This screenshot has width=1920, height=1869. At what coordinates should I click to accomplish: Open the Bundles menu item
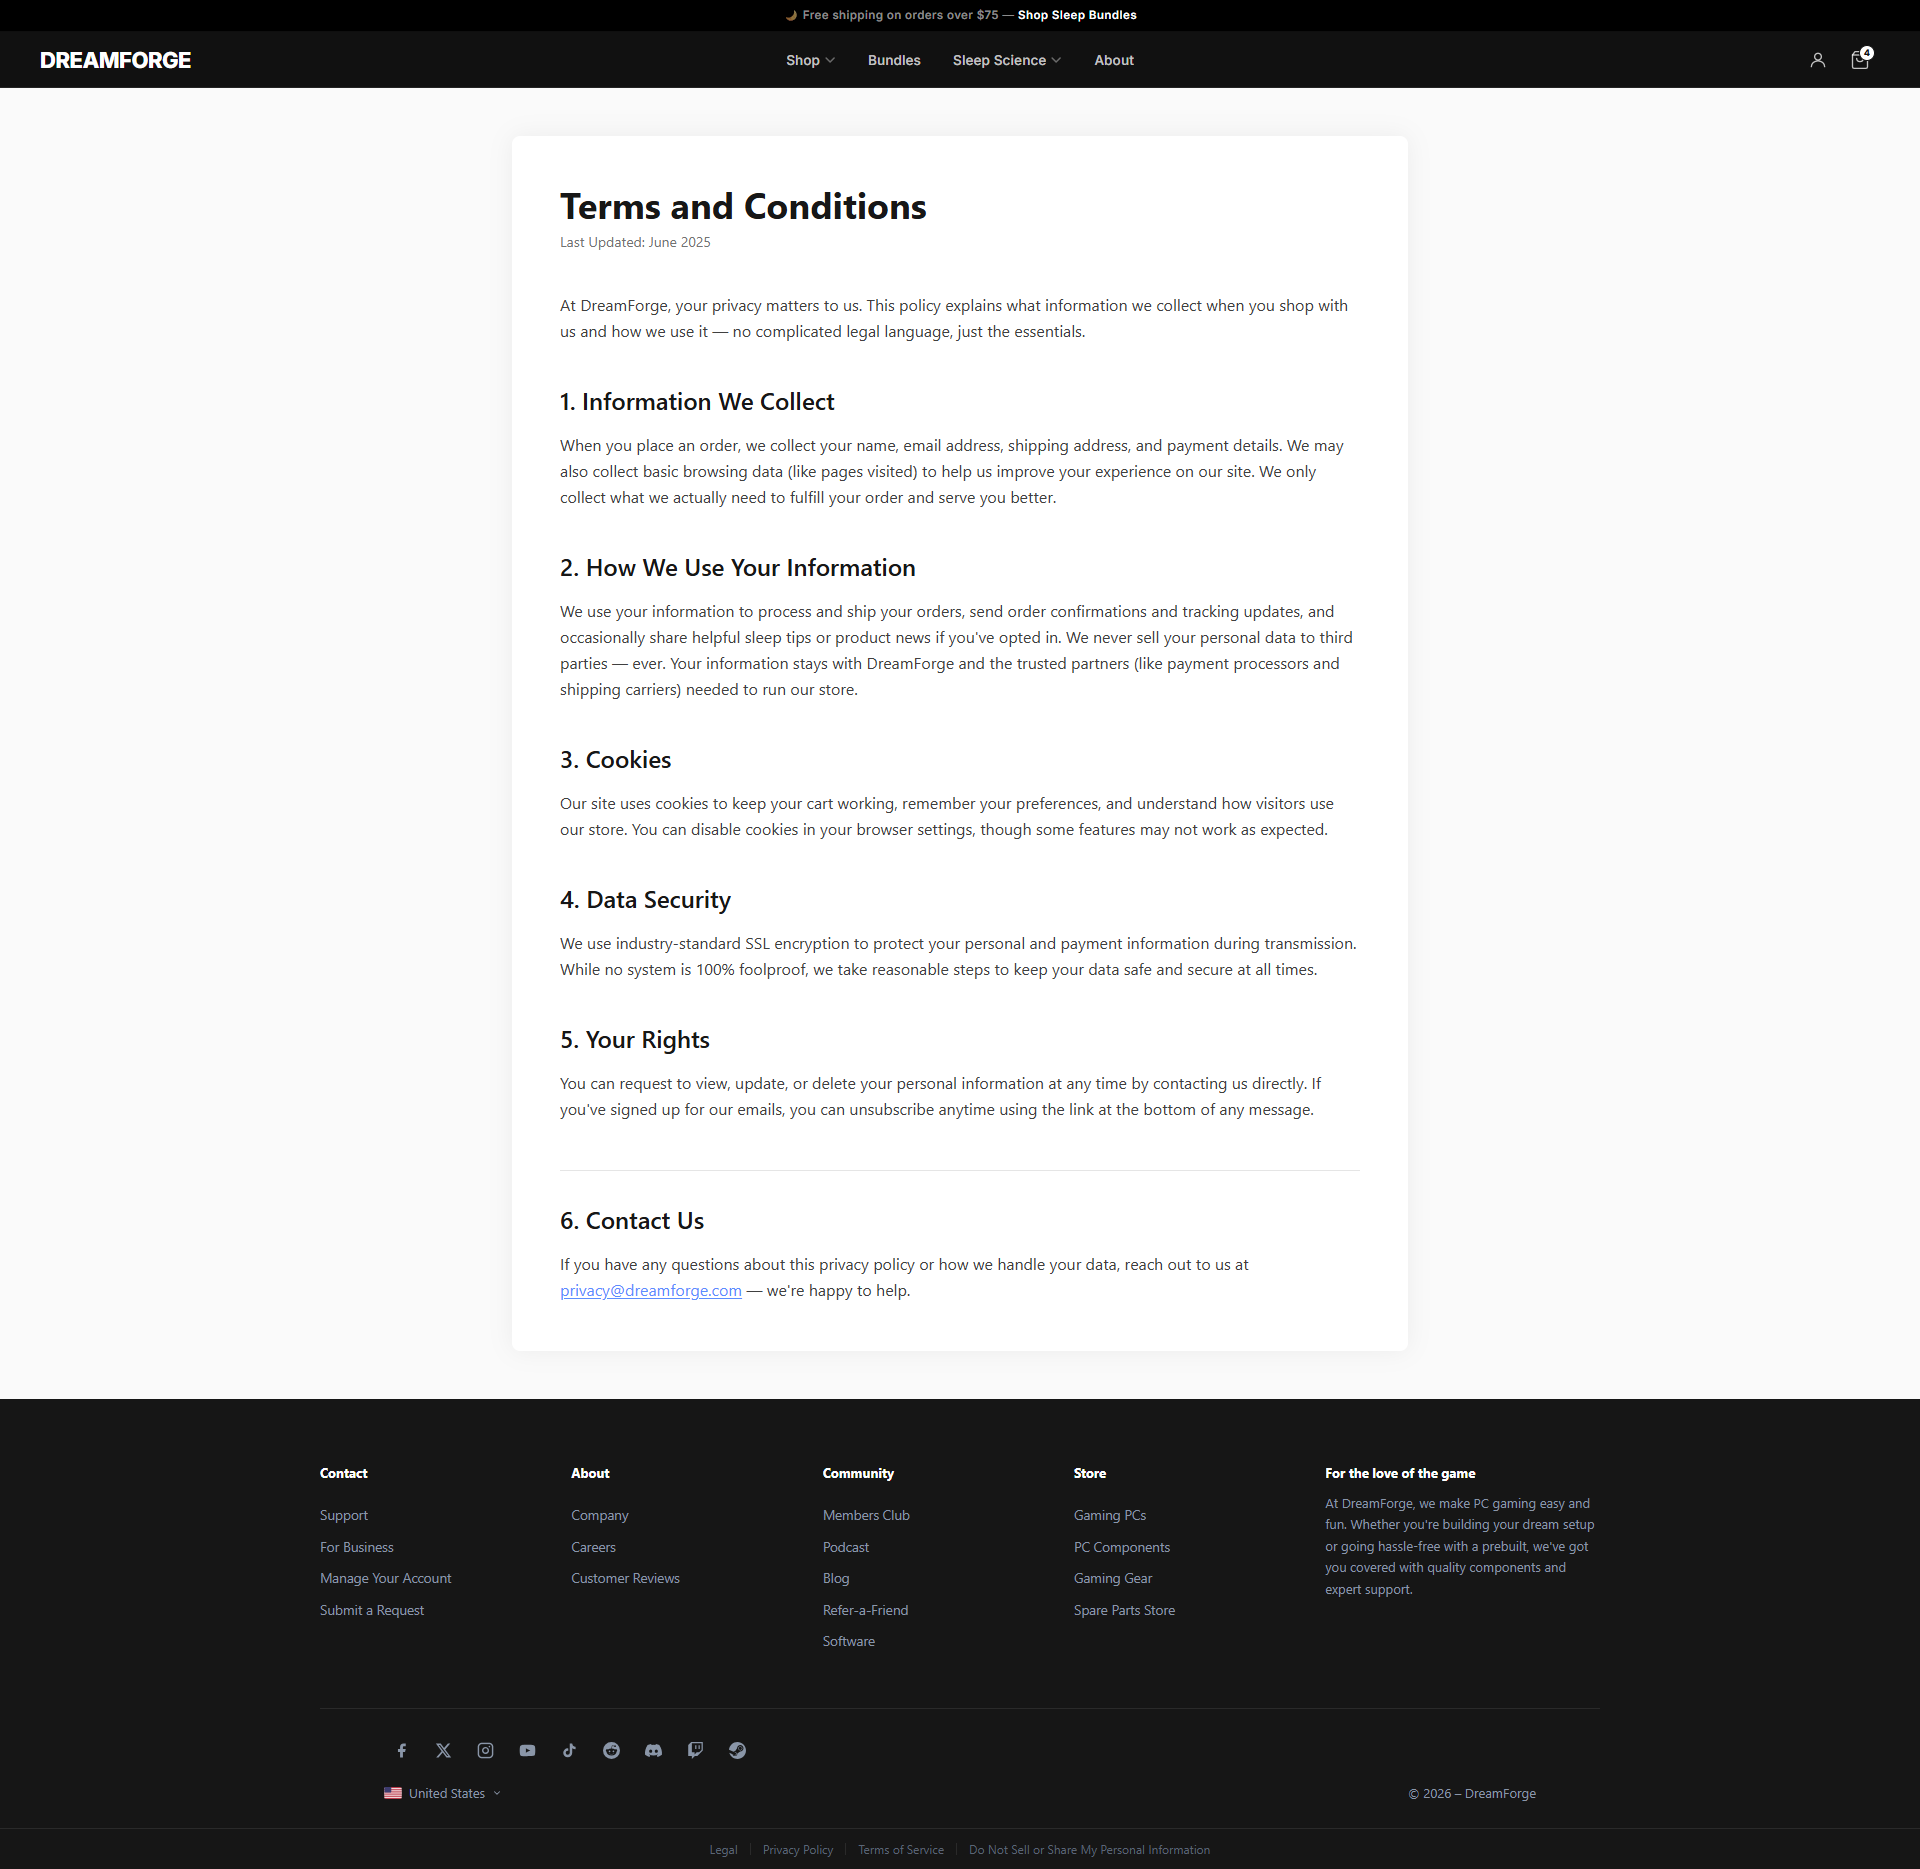(x=894, y=60)
